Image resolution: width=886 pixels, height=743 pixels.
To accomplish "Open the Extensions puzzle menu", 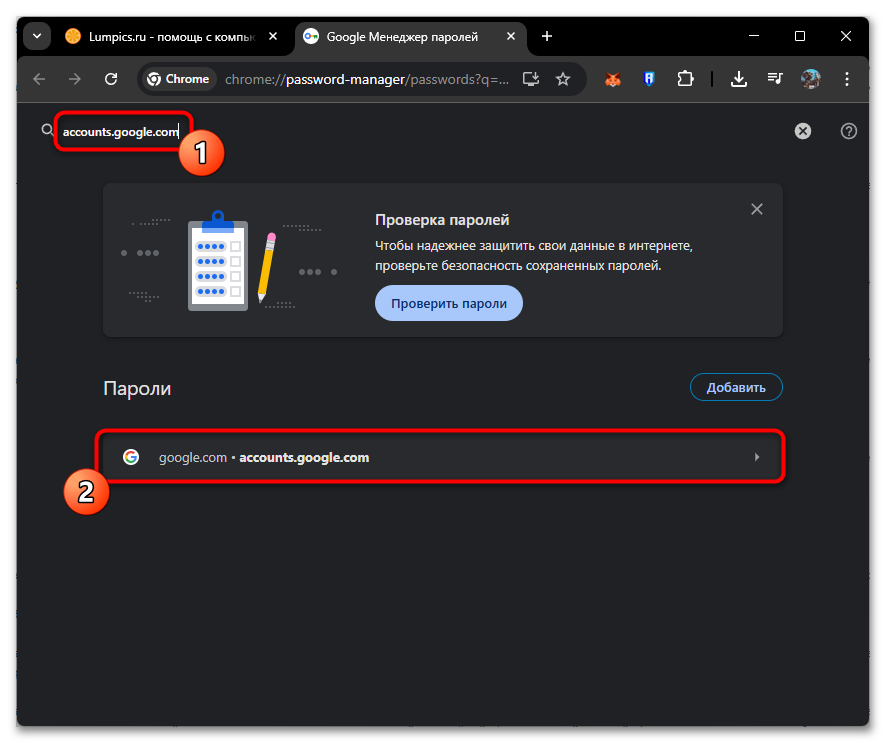I will click(x=685, y=79).
